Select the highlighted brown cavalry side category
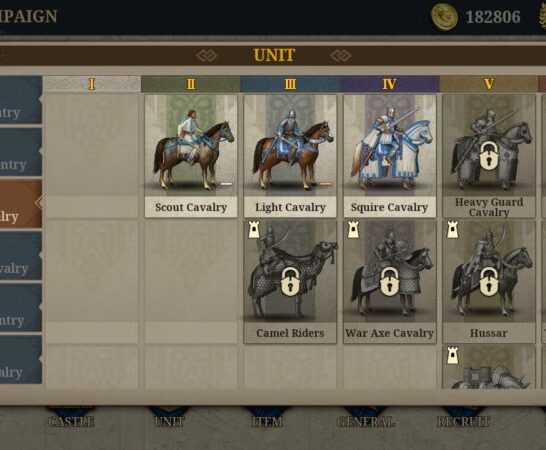This screenshot has width=546, height=450. point(21,203)
